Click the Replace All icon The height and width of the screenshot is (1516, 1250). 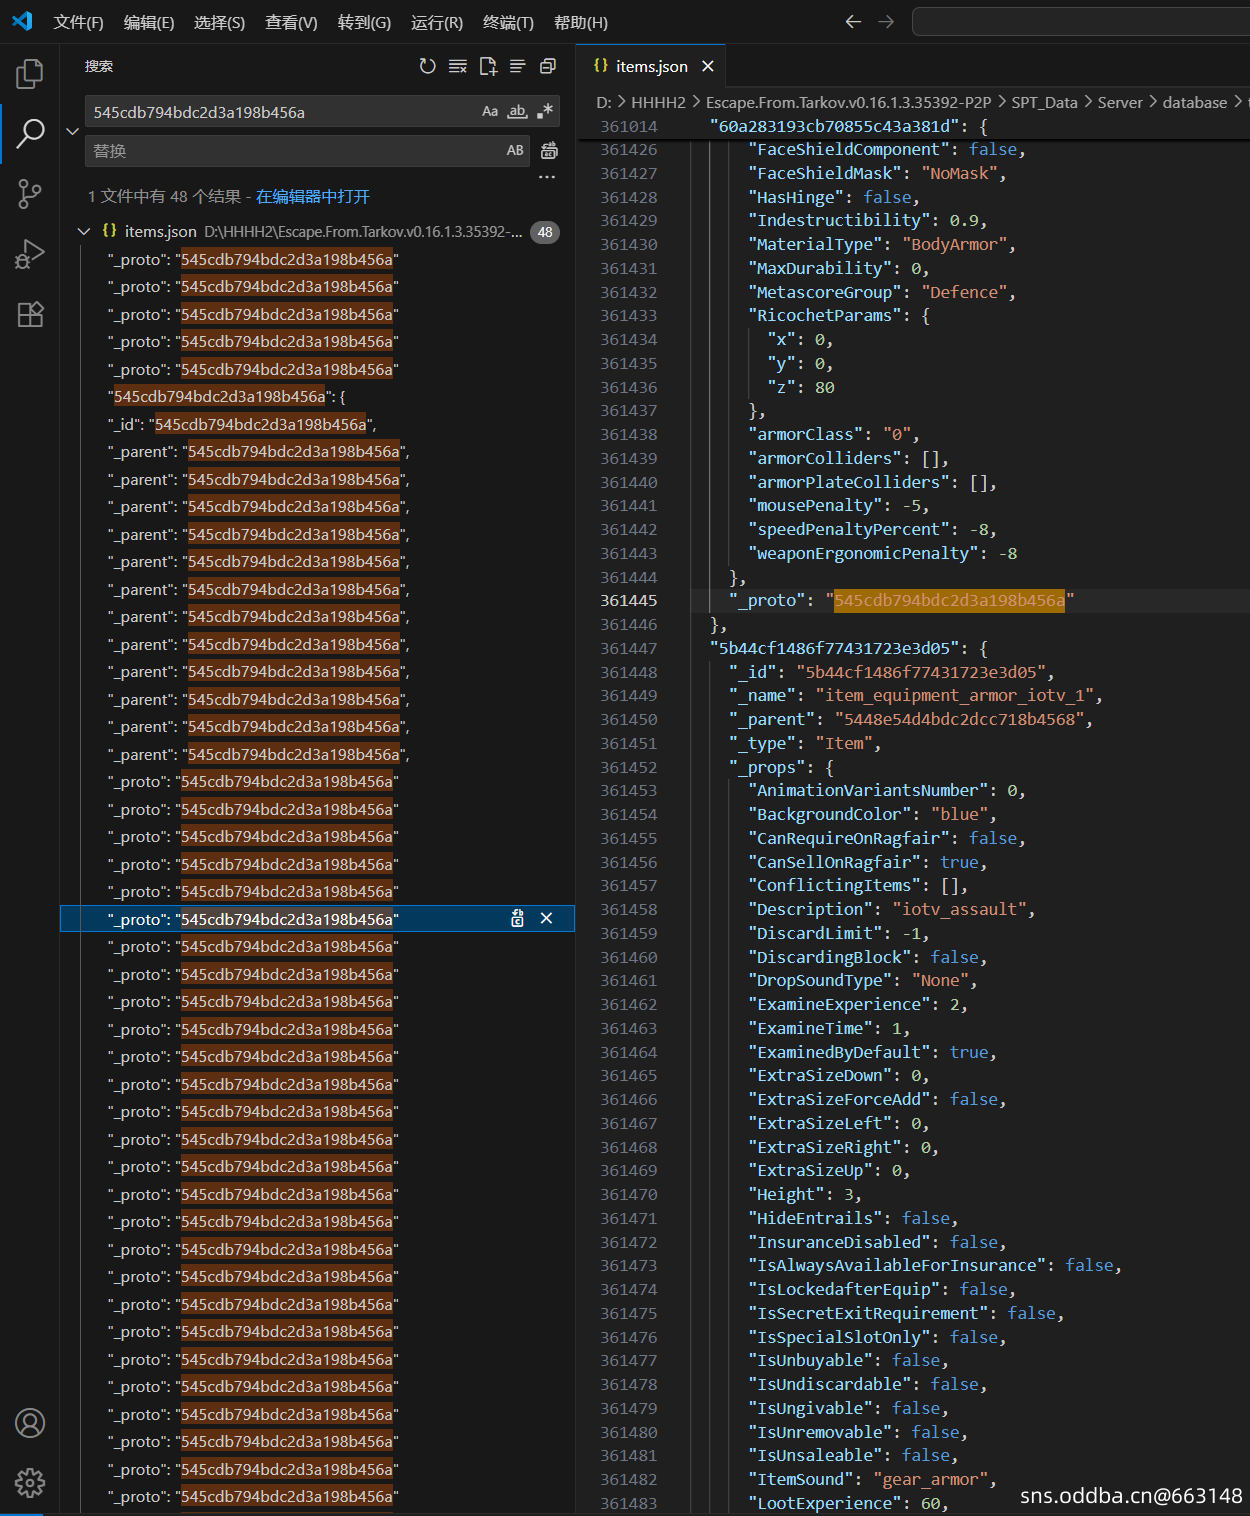coord(549,151)
